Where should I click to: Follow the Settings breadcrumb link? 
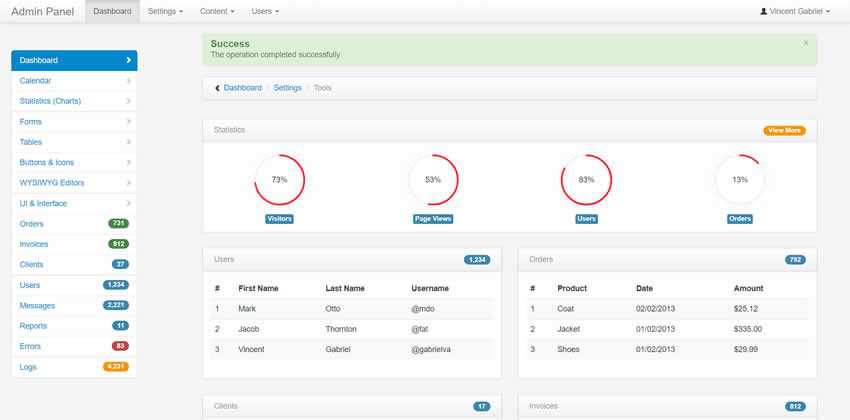tap(287, 88)
